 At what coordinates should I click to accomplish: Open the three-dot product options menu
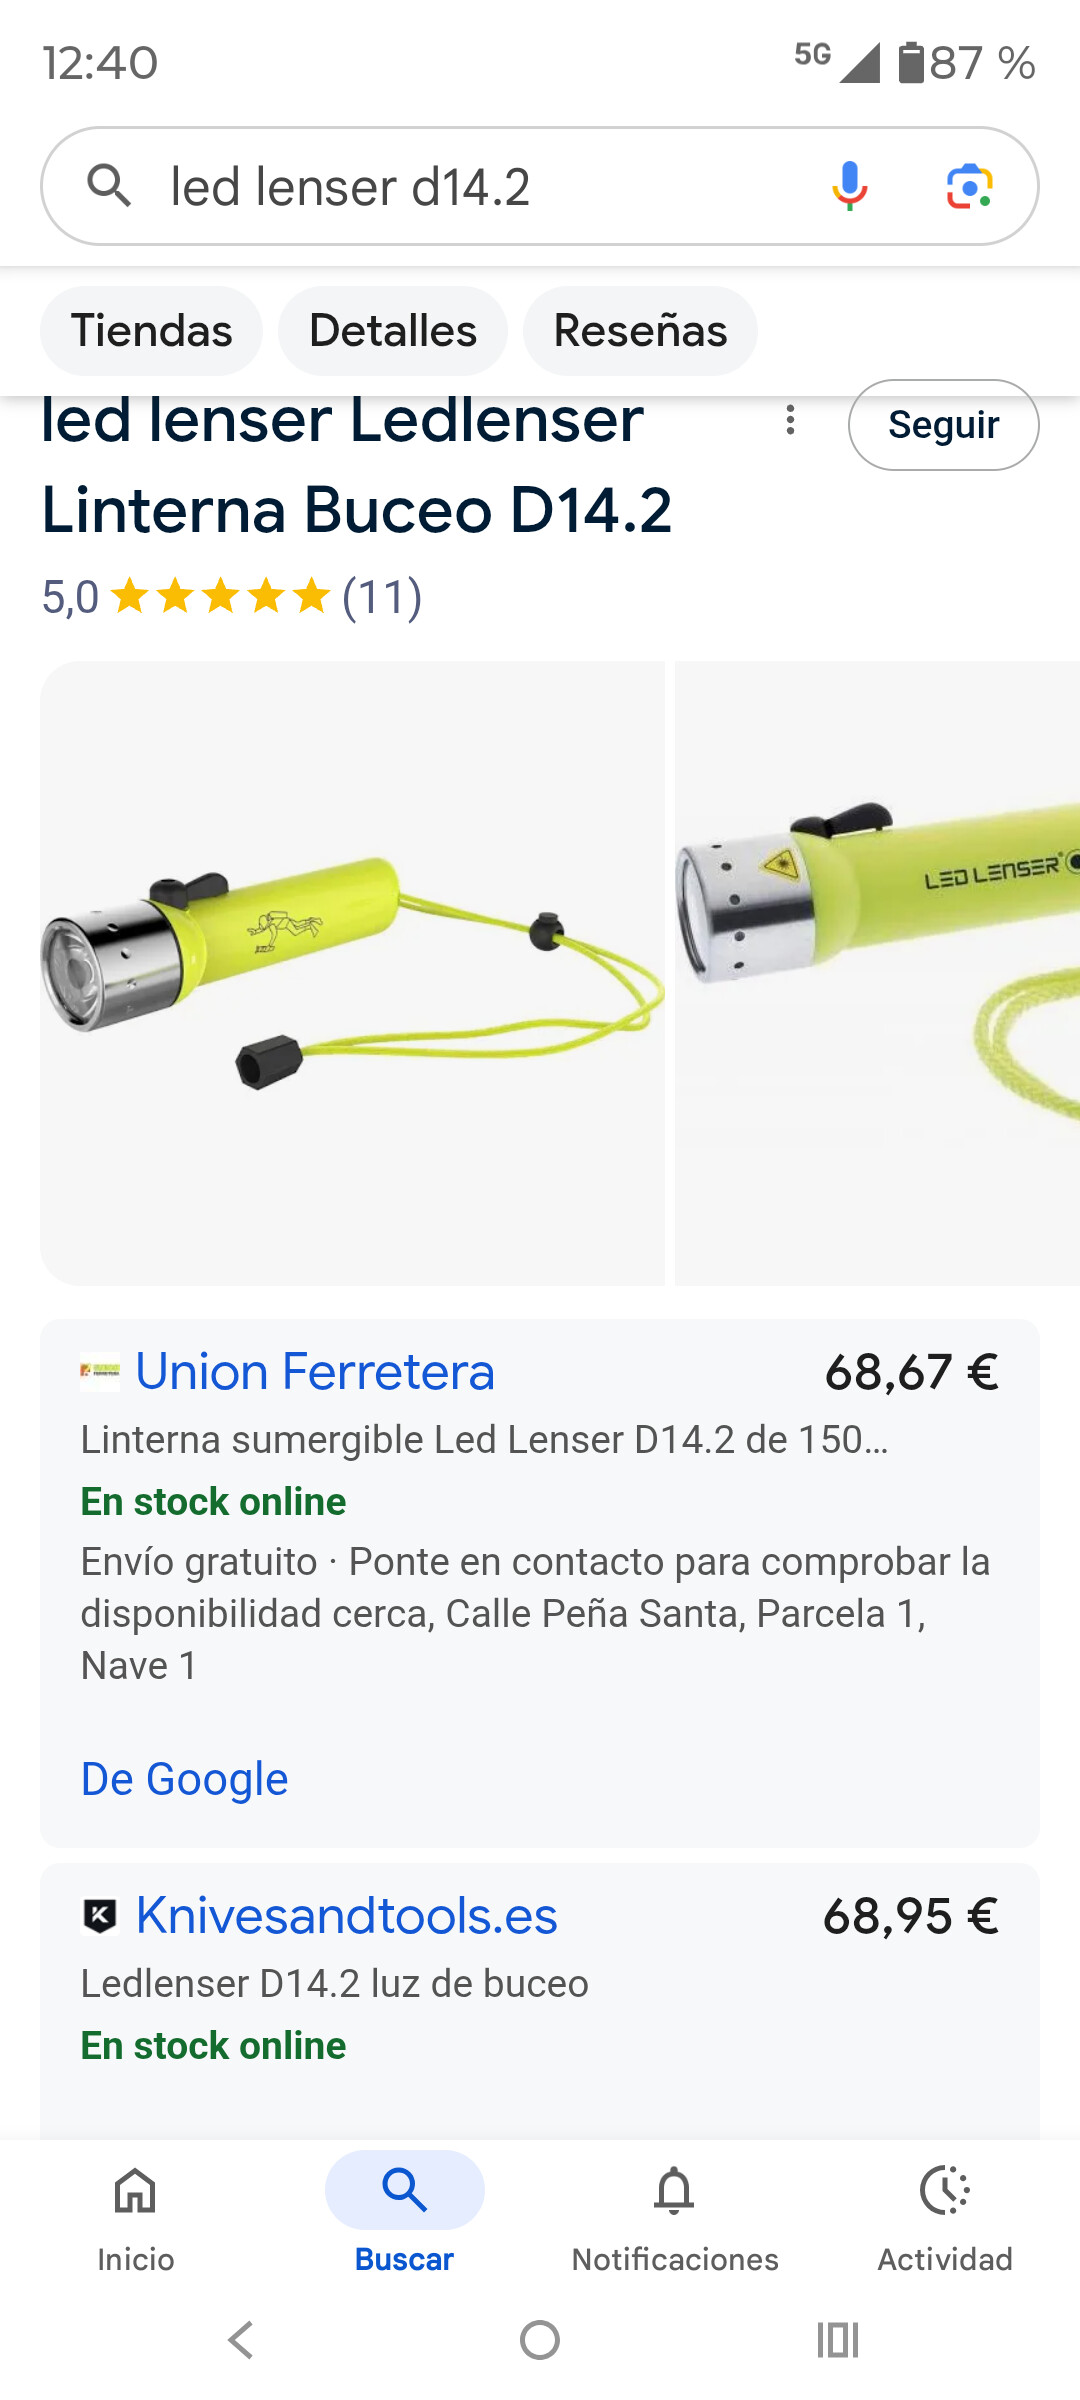pos(790,420)
